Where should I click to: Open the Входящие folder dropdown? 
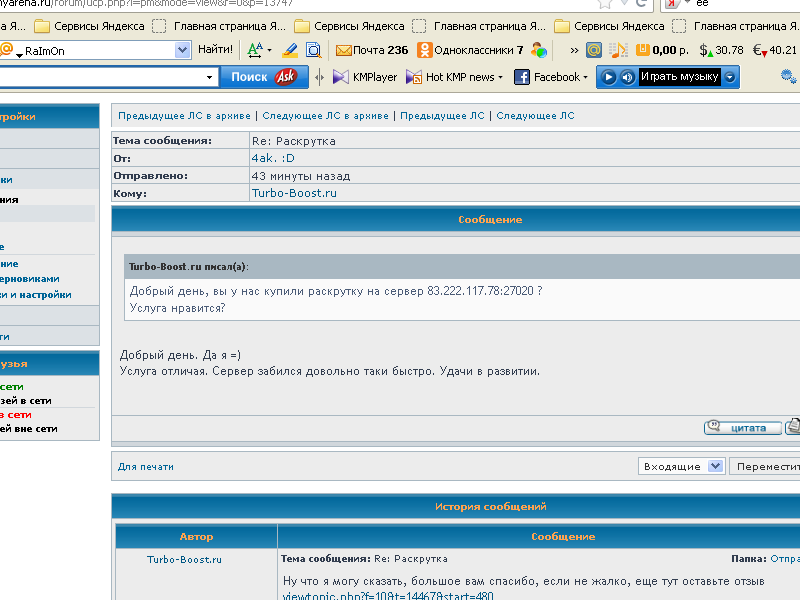click(x=681, y=466)
